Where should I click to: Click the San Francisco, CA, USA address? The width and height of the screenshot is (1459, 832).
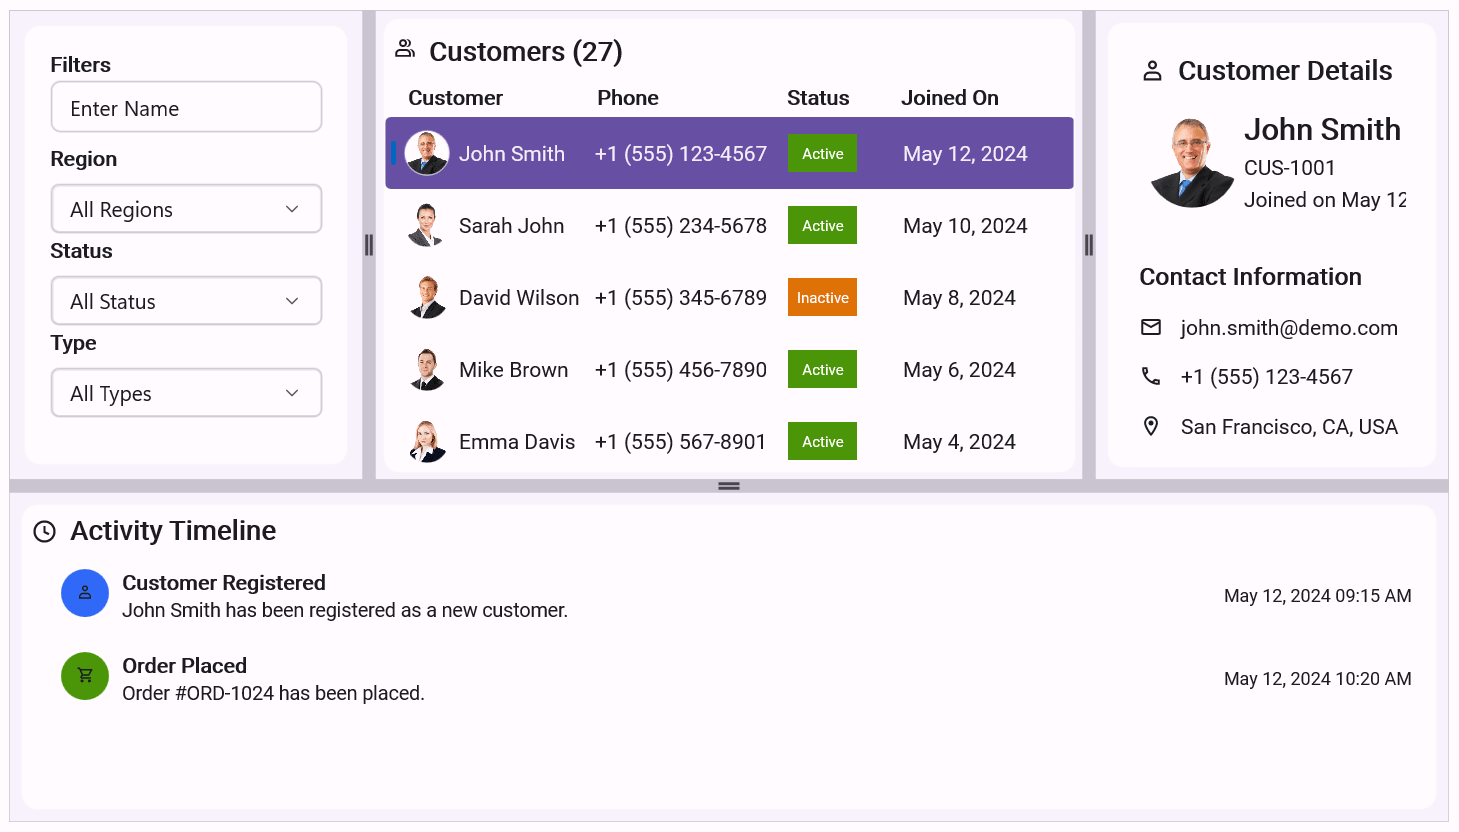[x=1289, y=427]
